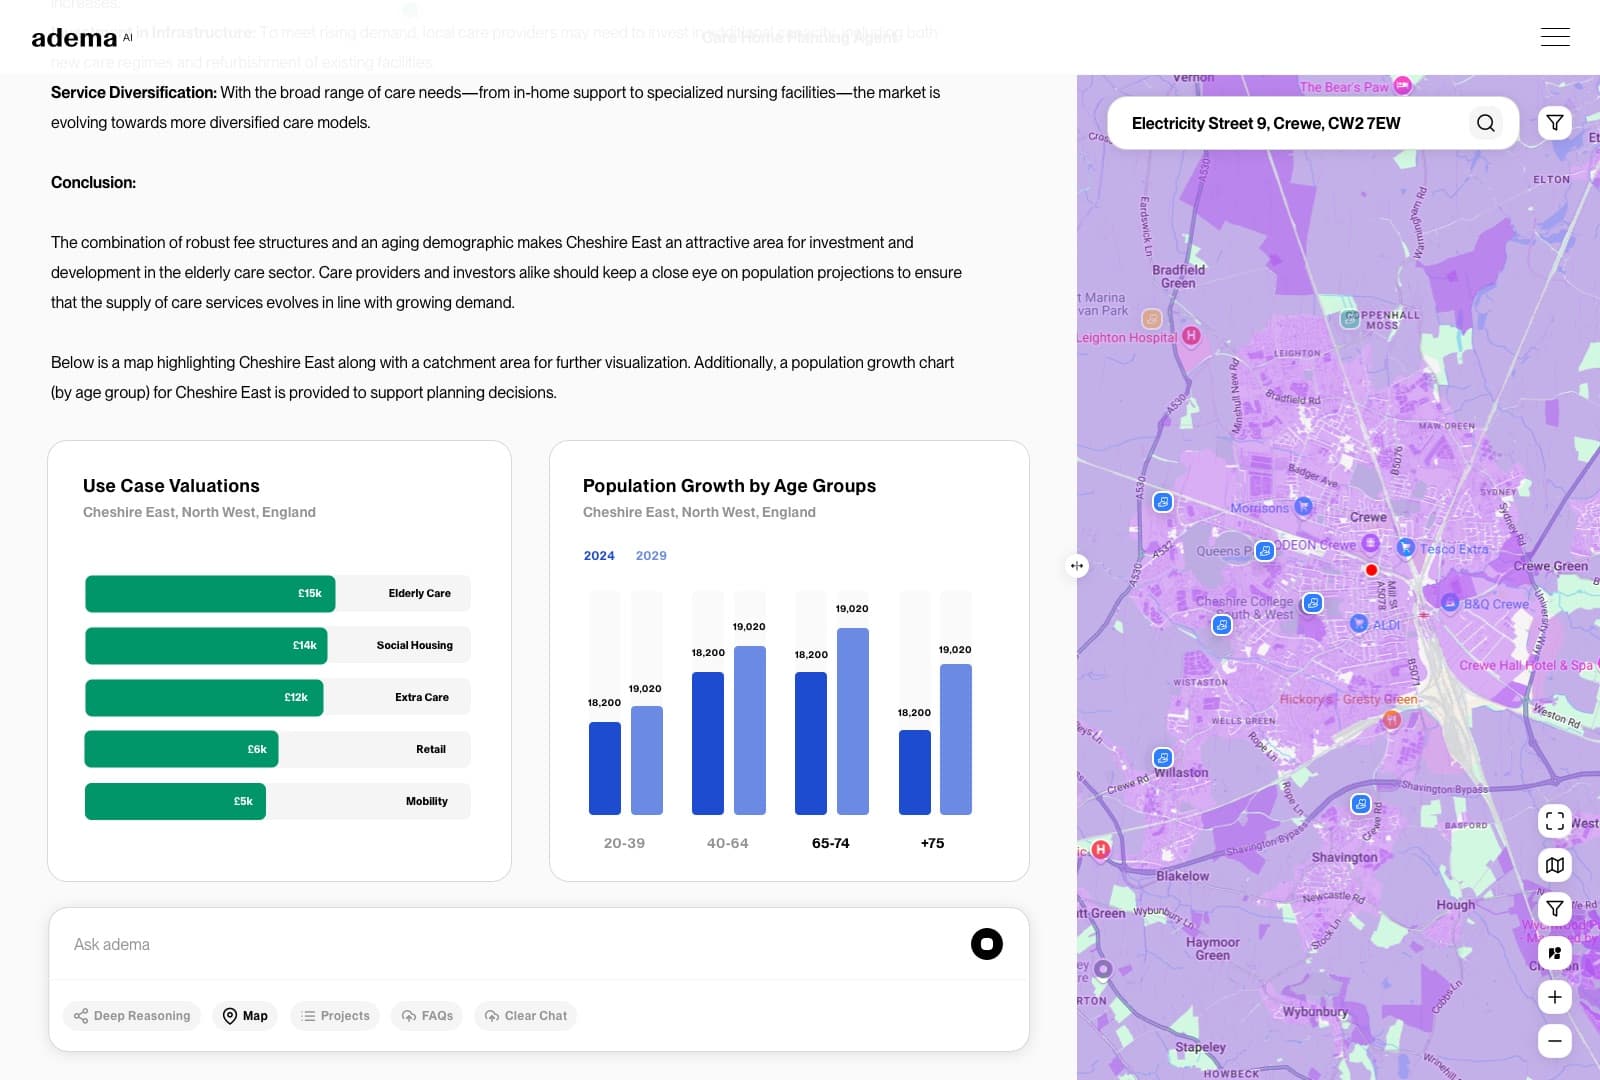Click the Retail £6k bar
The width and height of the screenshot is (1600, 1080).
tap(181, 750)
